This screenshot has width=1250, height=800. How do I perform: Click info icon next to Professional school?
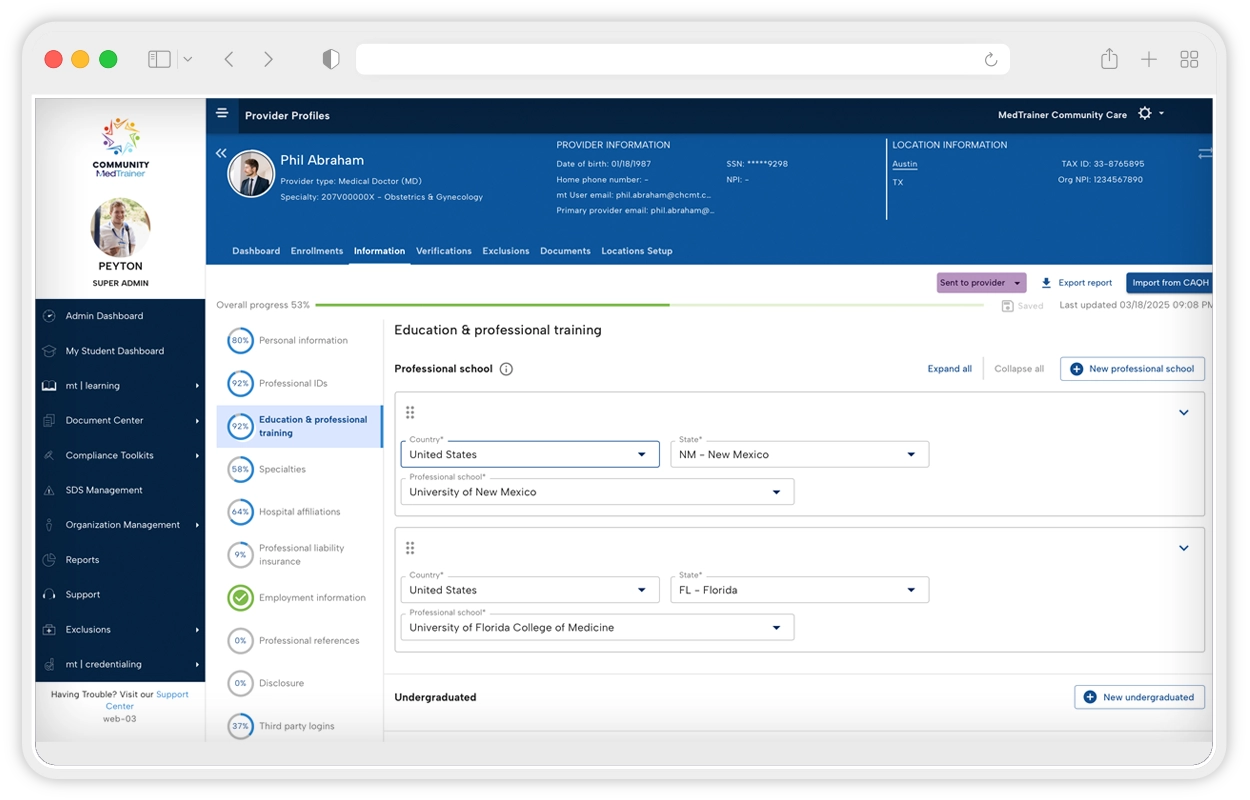coord(506,369)
